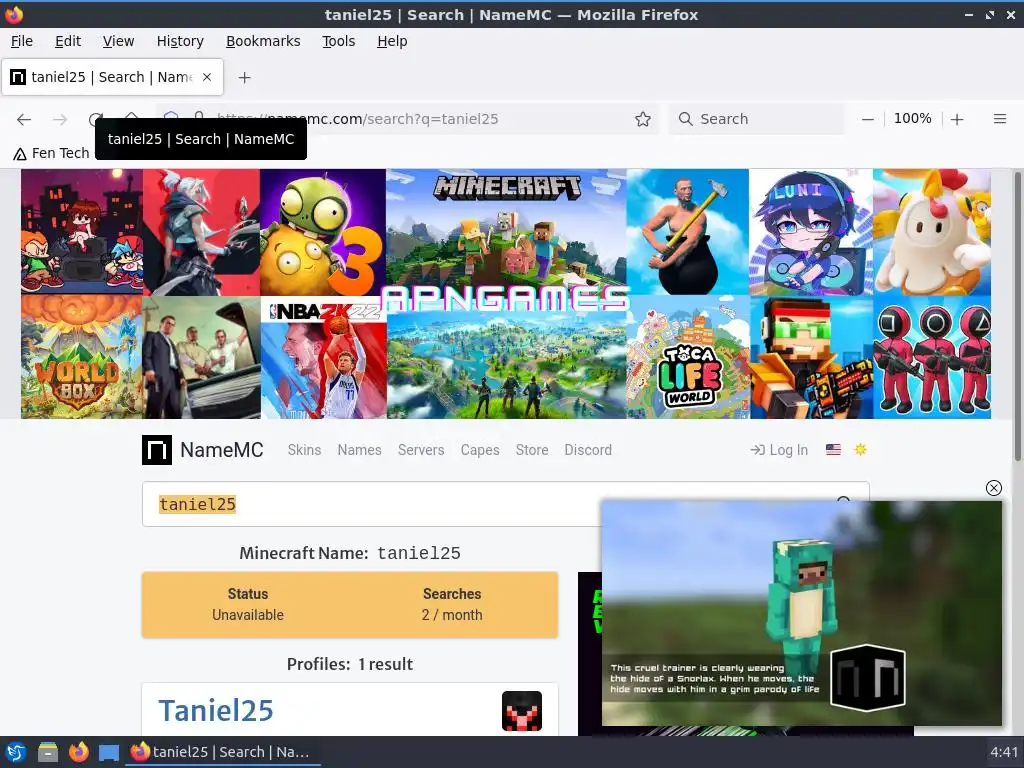
Task: Click the Friday Night Funkin tile
Action: (82, 232)
